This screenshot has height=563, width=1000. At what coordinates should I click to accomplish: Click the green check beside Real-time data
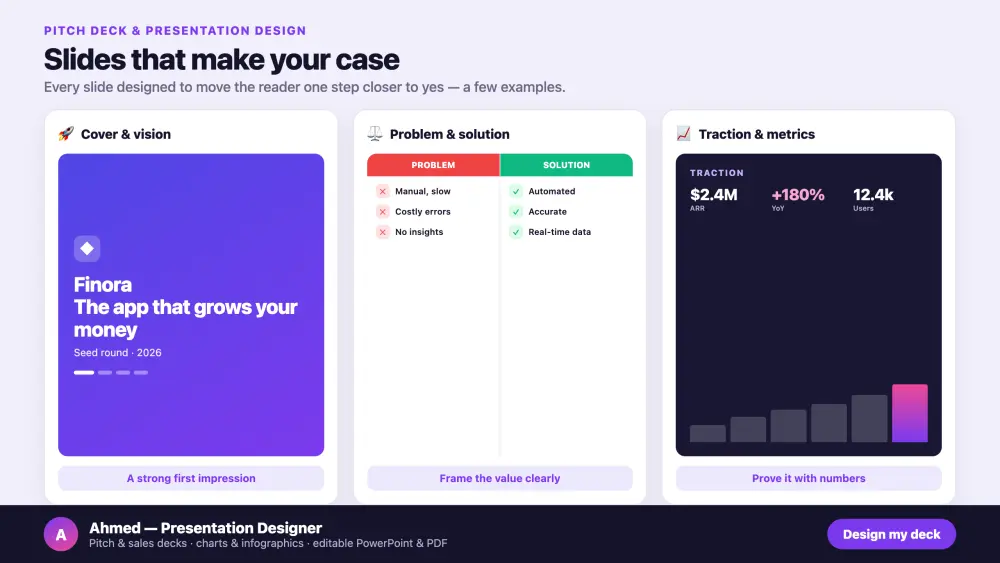tap(516, 232)
